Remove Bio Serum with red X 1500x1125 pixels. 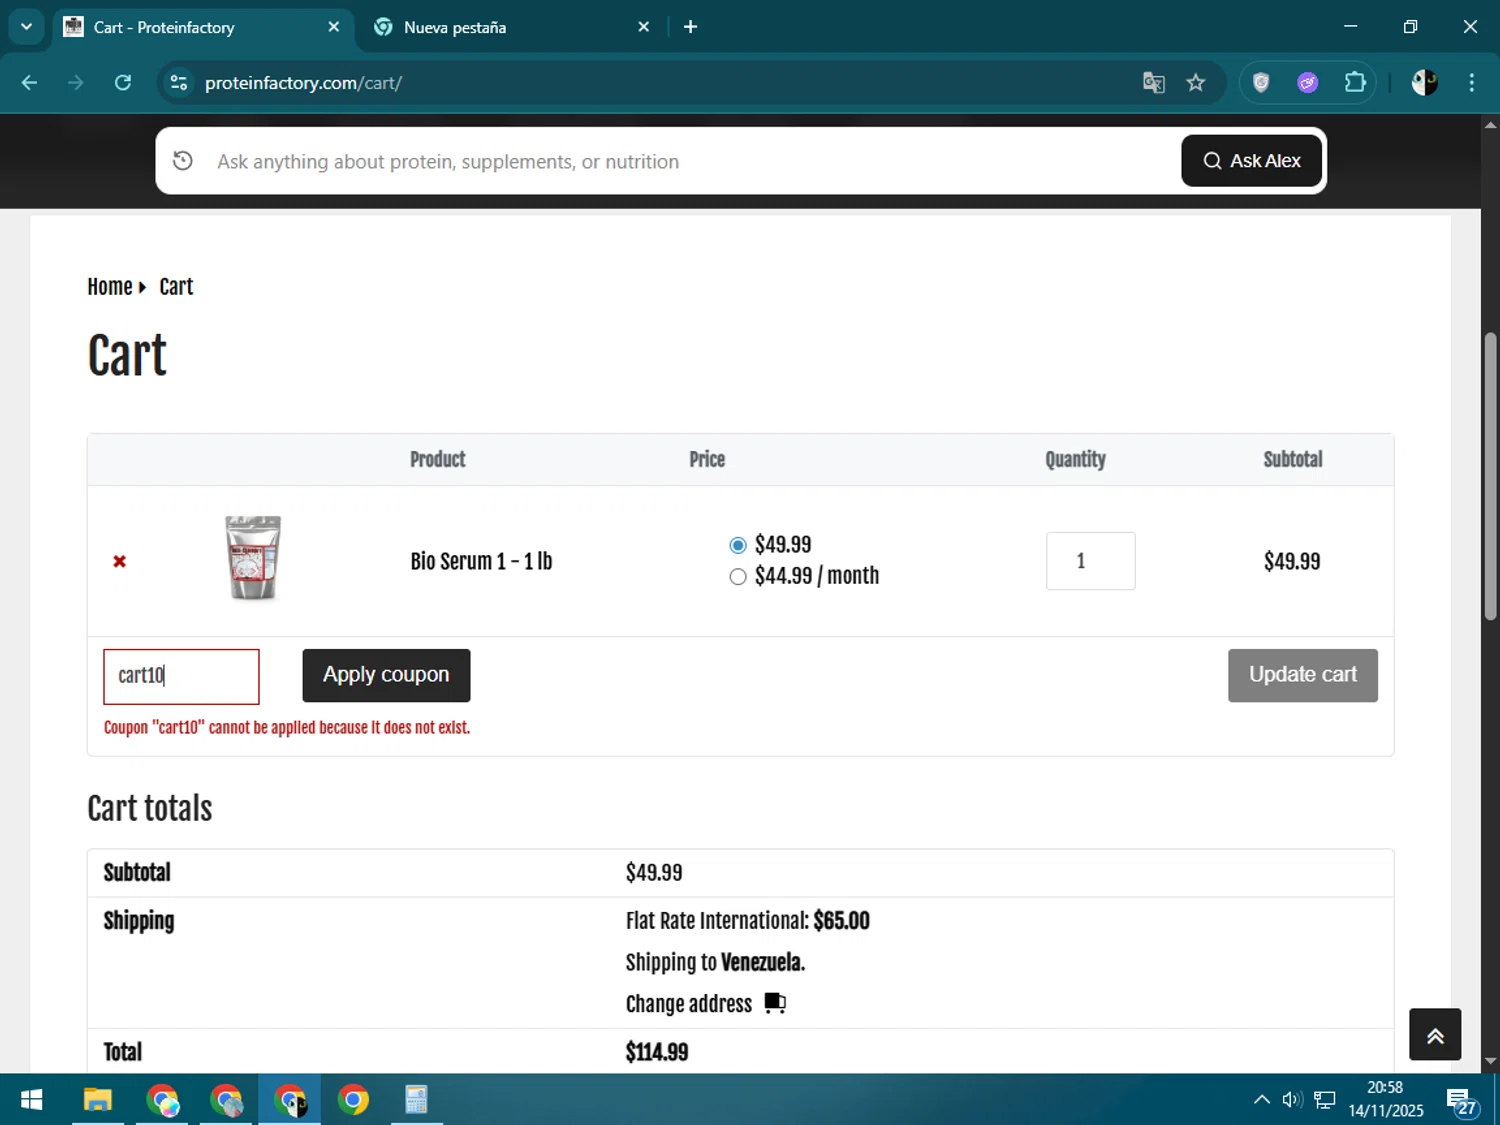(120, 562)
